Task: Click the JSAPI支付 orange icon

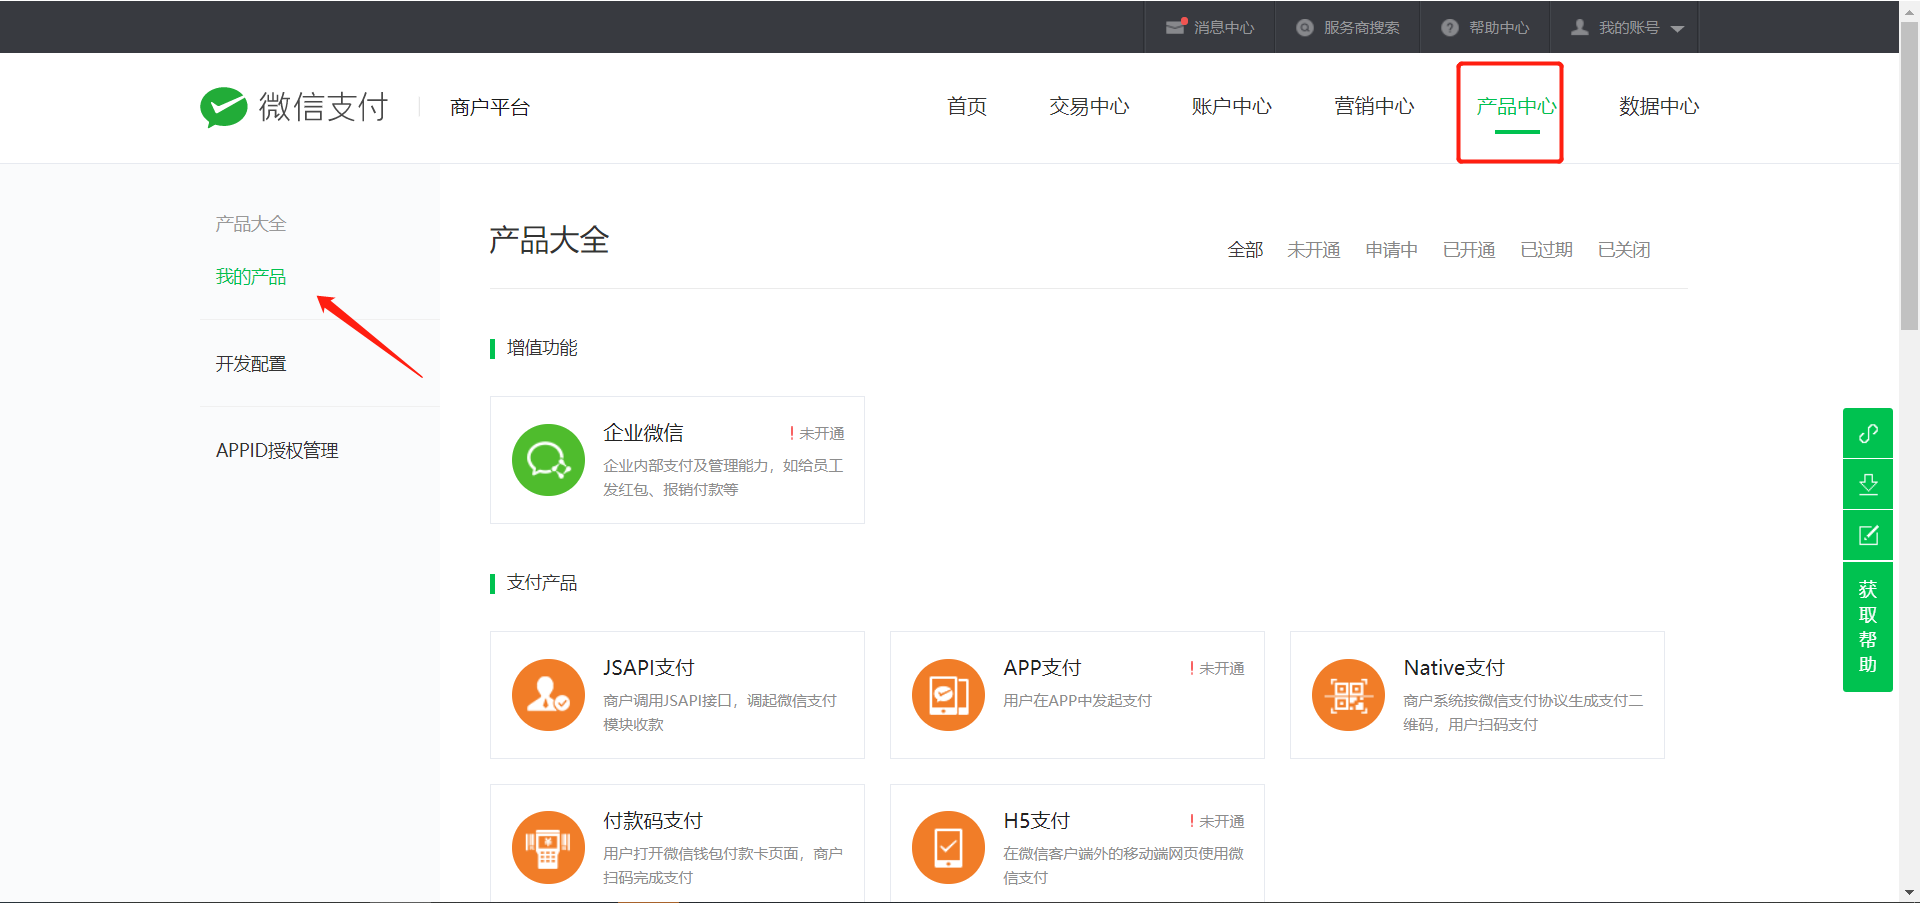Action: (548, 695)
